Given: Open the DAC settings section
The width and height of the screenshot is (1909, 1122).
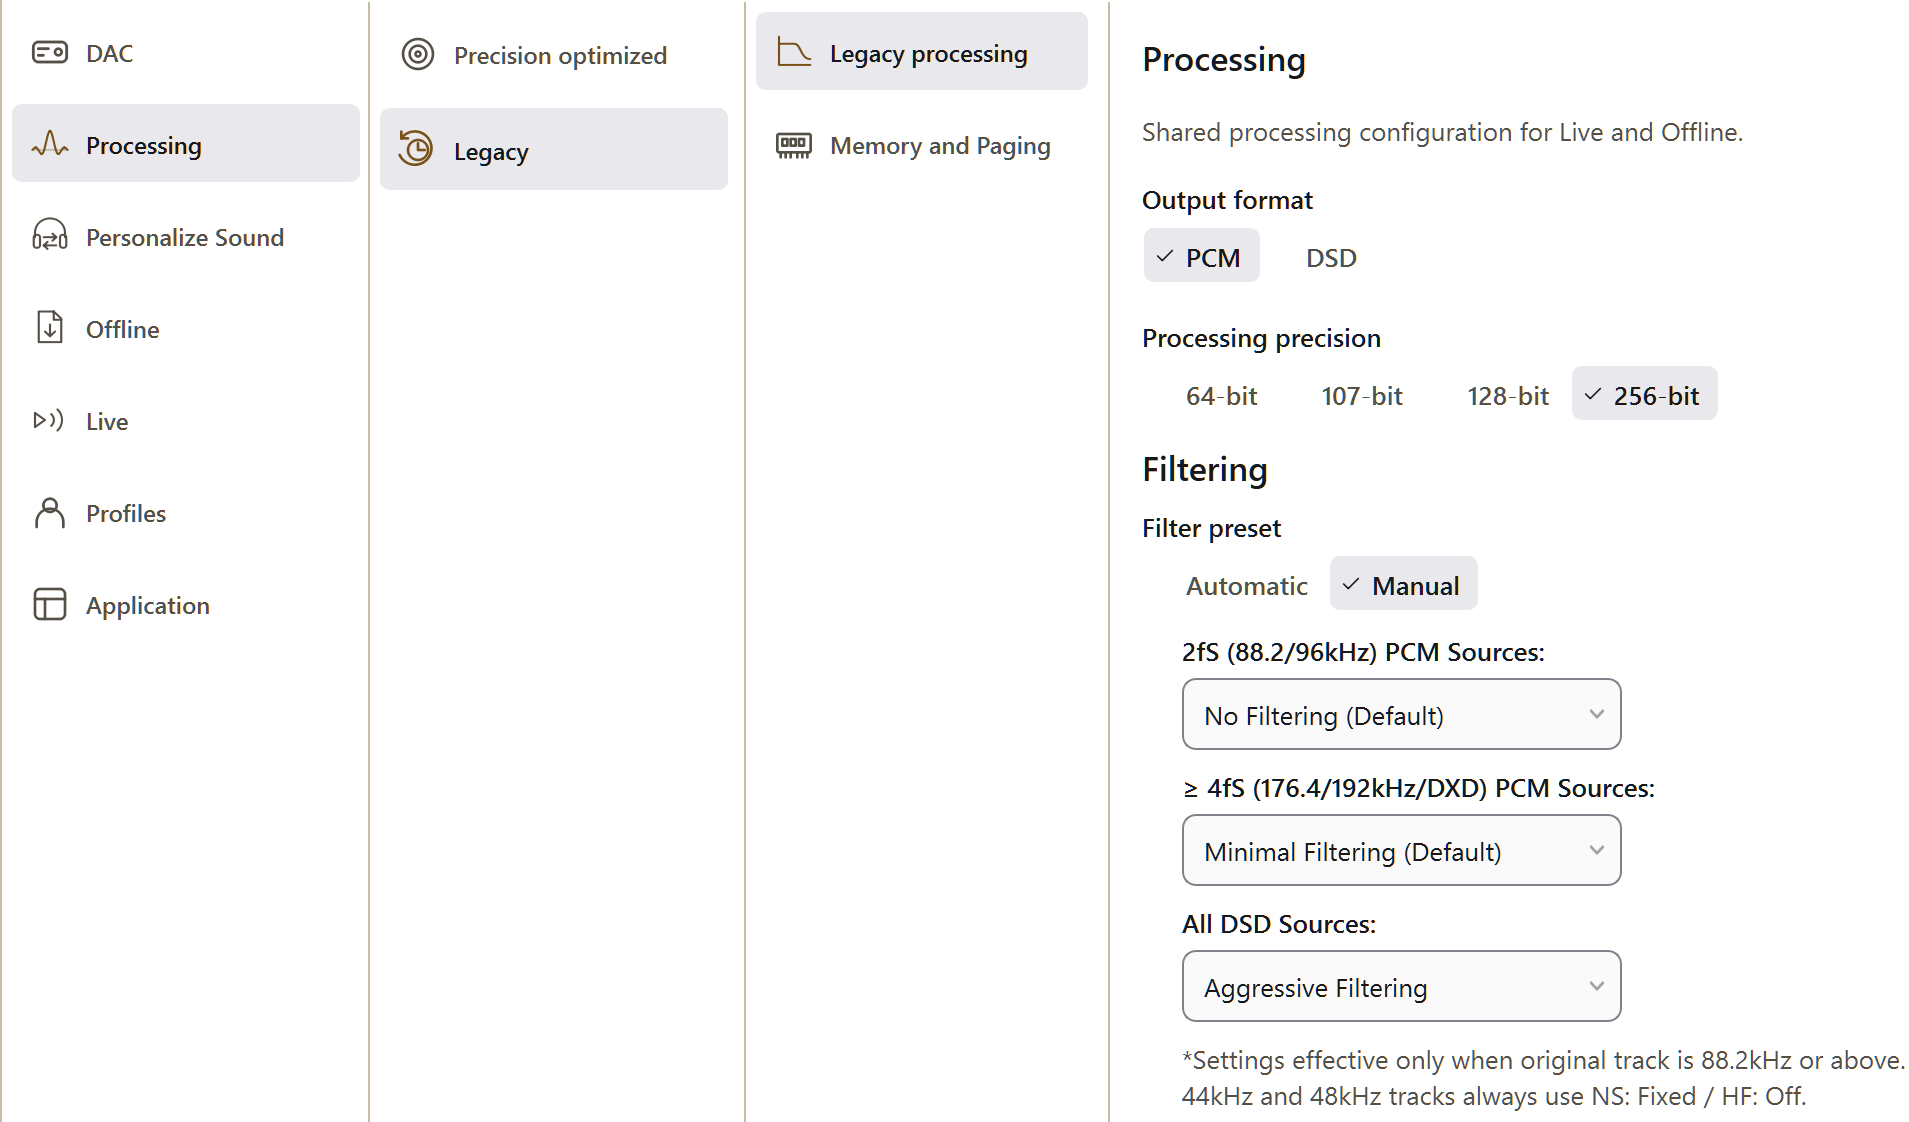Looking at the screenshot, I should (x=186, y=52).
